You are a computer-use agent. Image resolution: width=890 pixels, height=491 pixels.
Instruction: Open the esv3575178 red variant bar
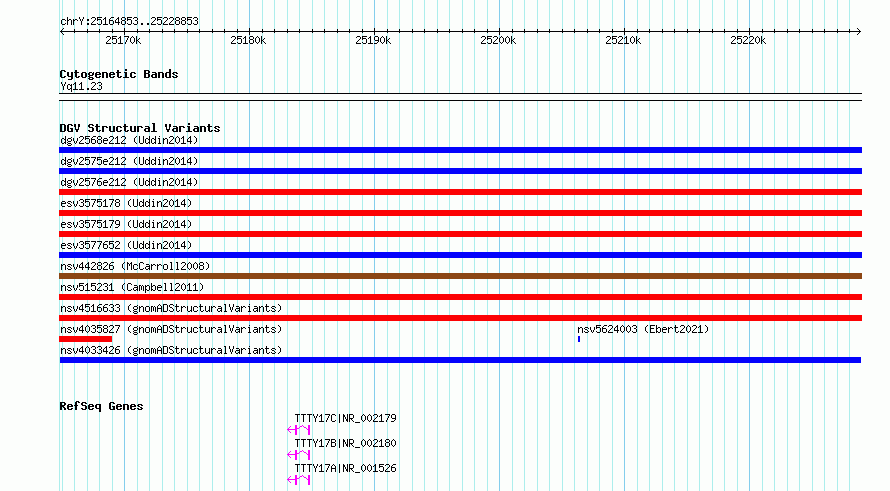tap(460, 213)
